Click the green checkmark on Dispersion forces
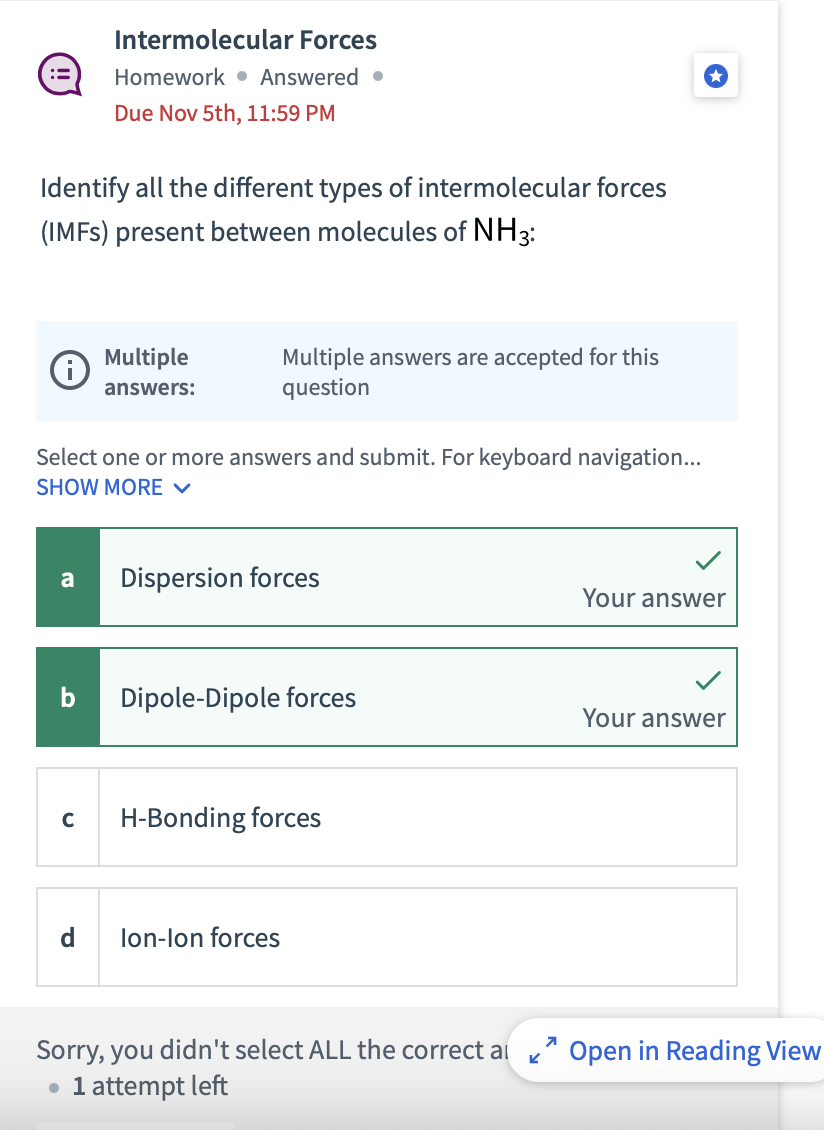Screen dimensions: 824x1130 tap(708, 561)
